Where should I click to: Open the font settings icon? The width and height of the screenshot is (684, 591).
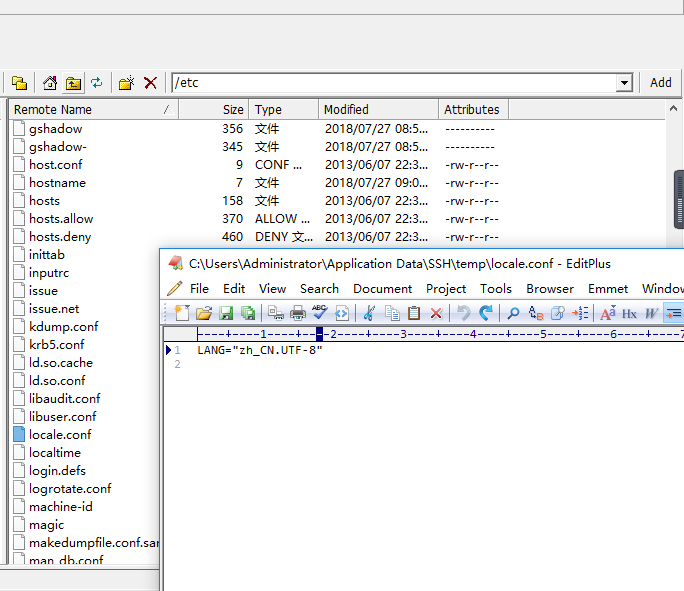click(x=608, y=313)
